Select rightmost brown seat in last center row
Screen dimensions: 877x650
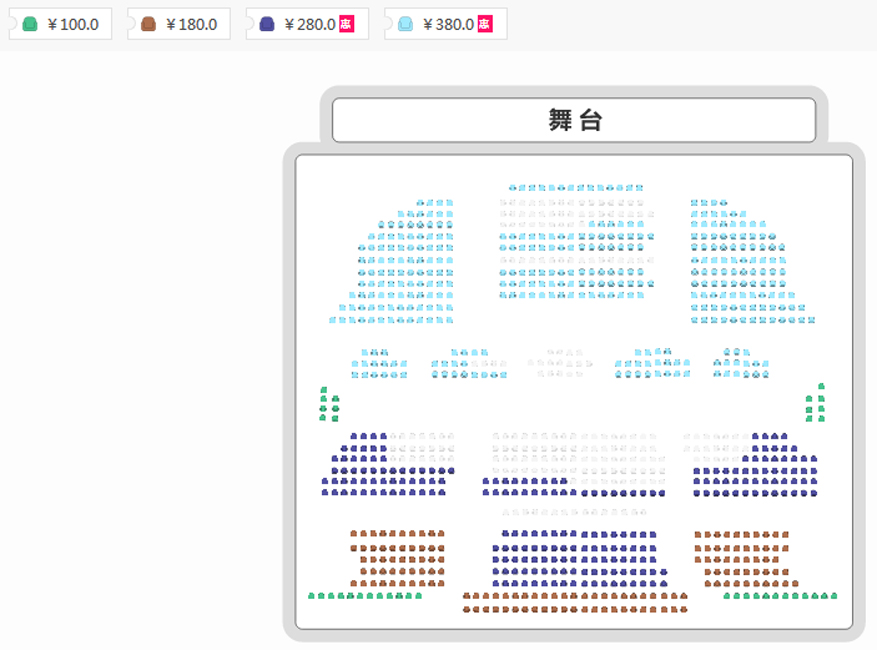[x=683, y=610]
